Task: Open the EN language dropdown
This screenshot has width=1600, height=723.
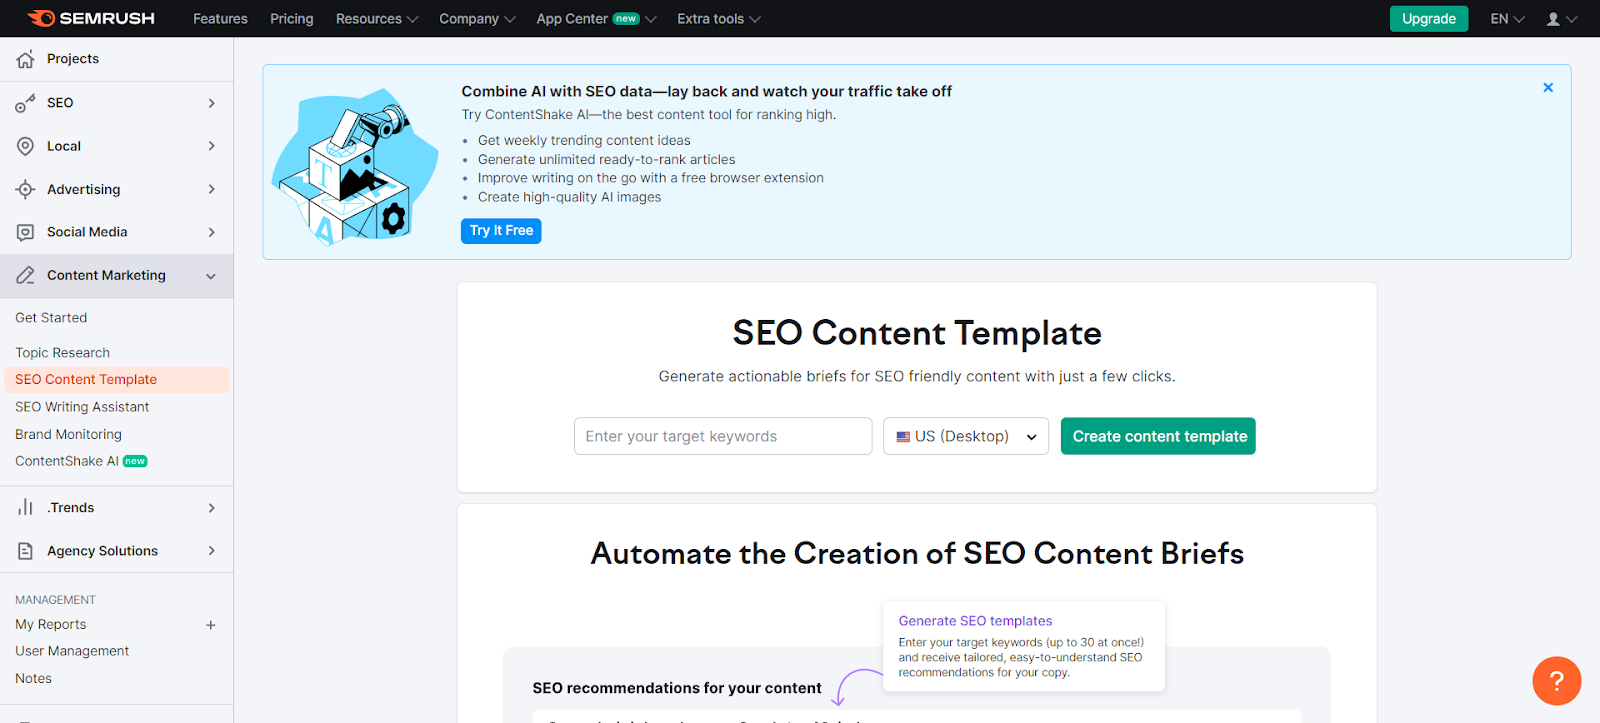Action: [x=1507, y=19]
